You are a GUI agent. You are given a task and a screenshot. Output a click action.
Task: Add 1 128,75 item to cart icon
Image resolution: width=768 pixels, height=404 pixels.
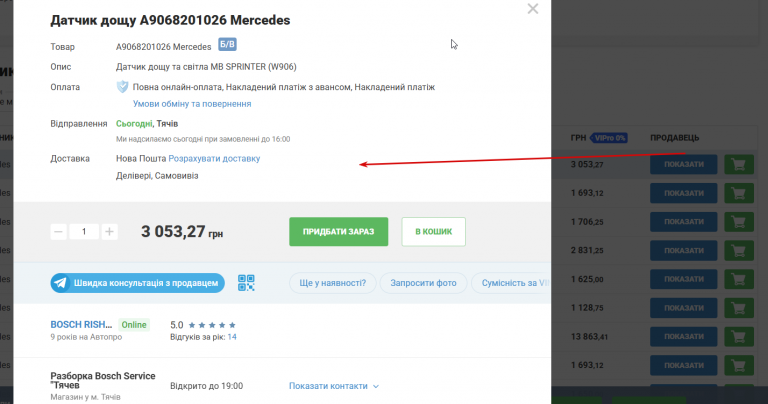point(739,308)
